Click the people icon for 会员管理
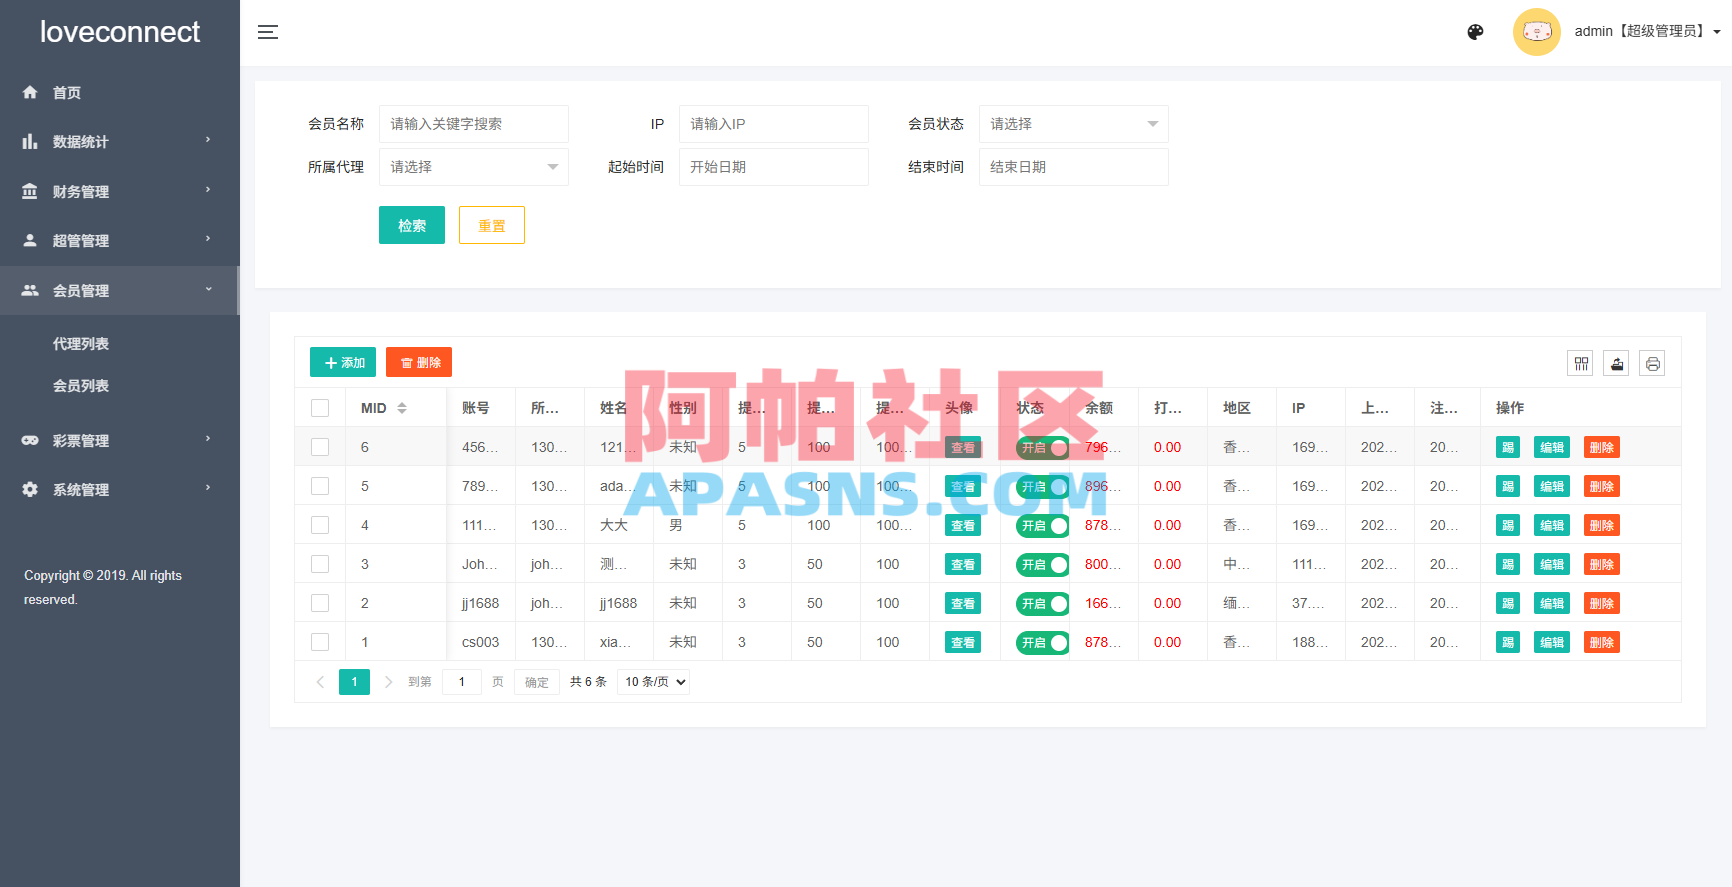The image size is (1732, 887). (30, 290)
